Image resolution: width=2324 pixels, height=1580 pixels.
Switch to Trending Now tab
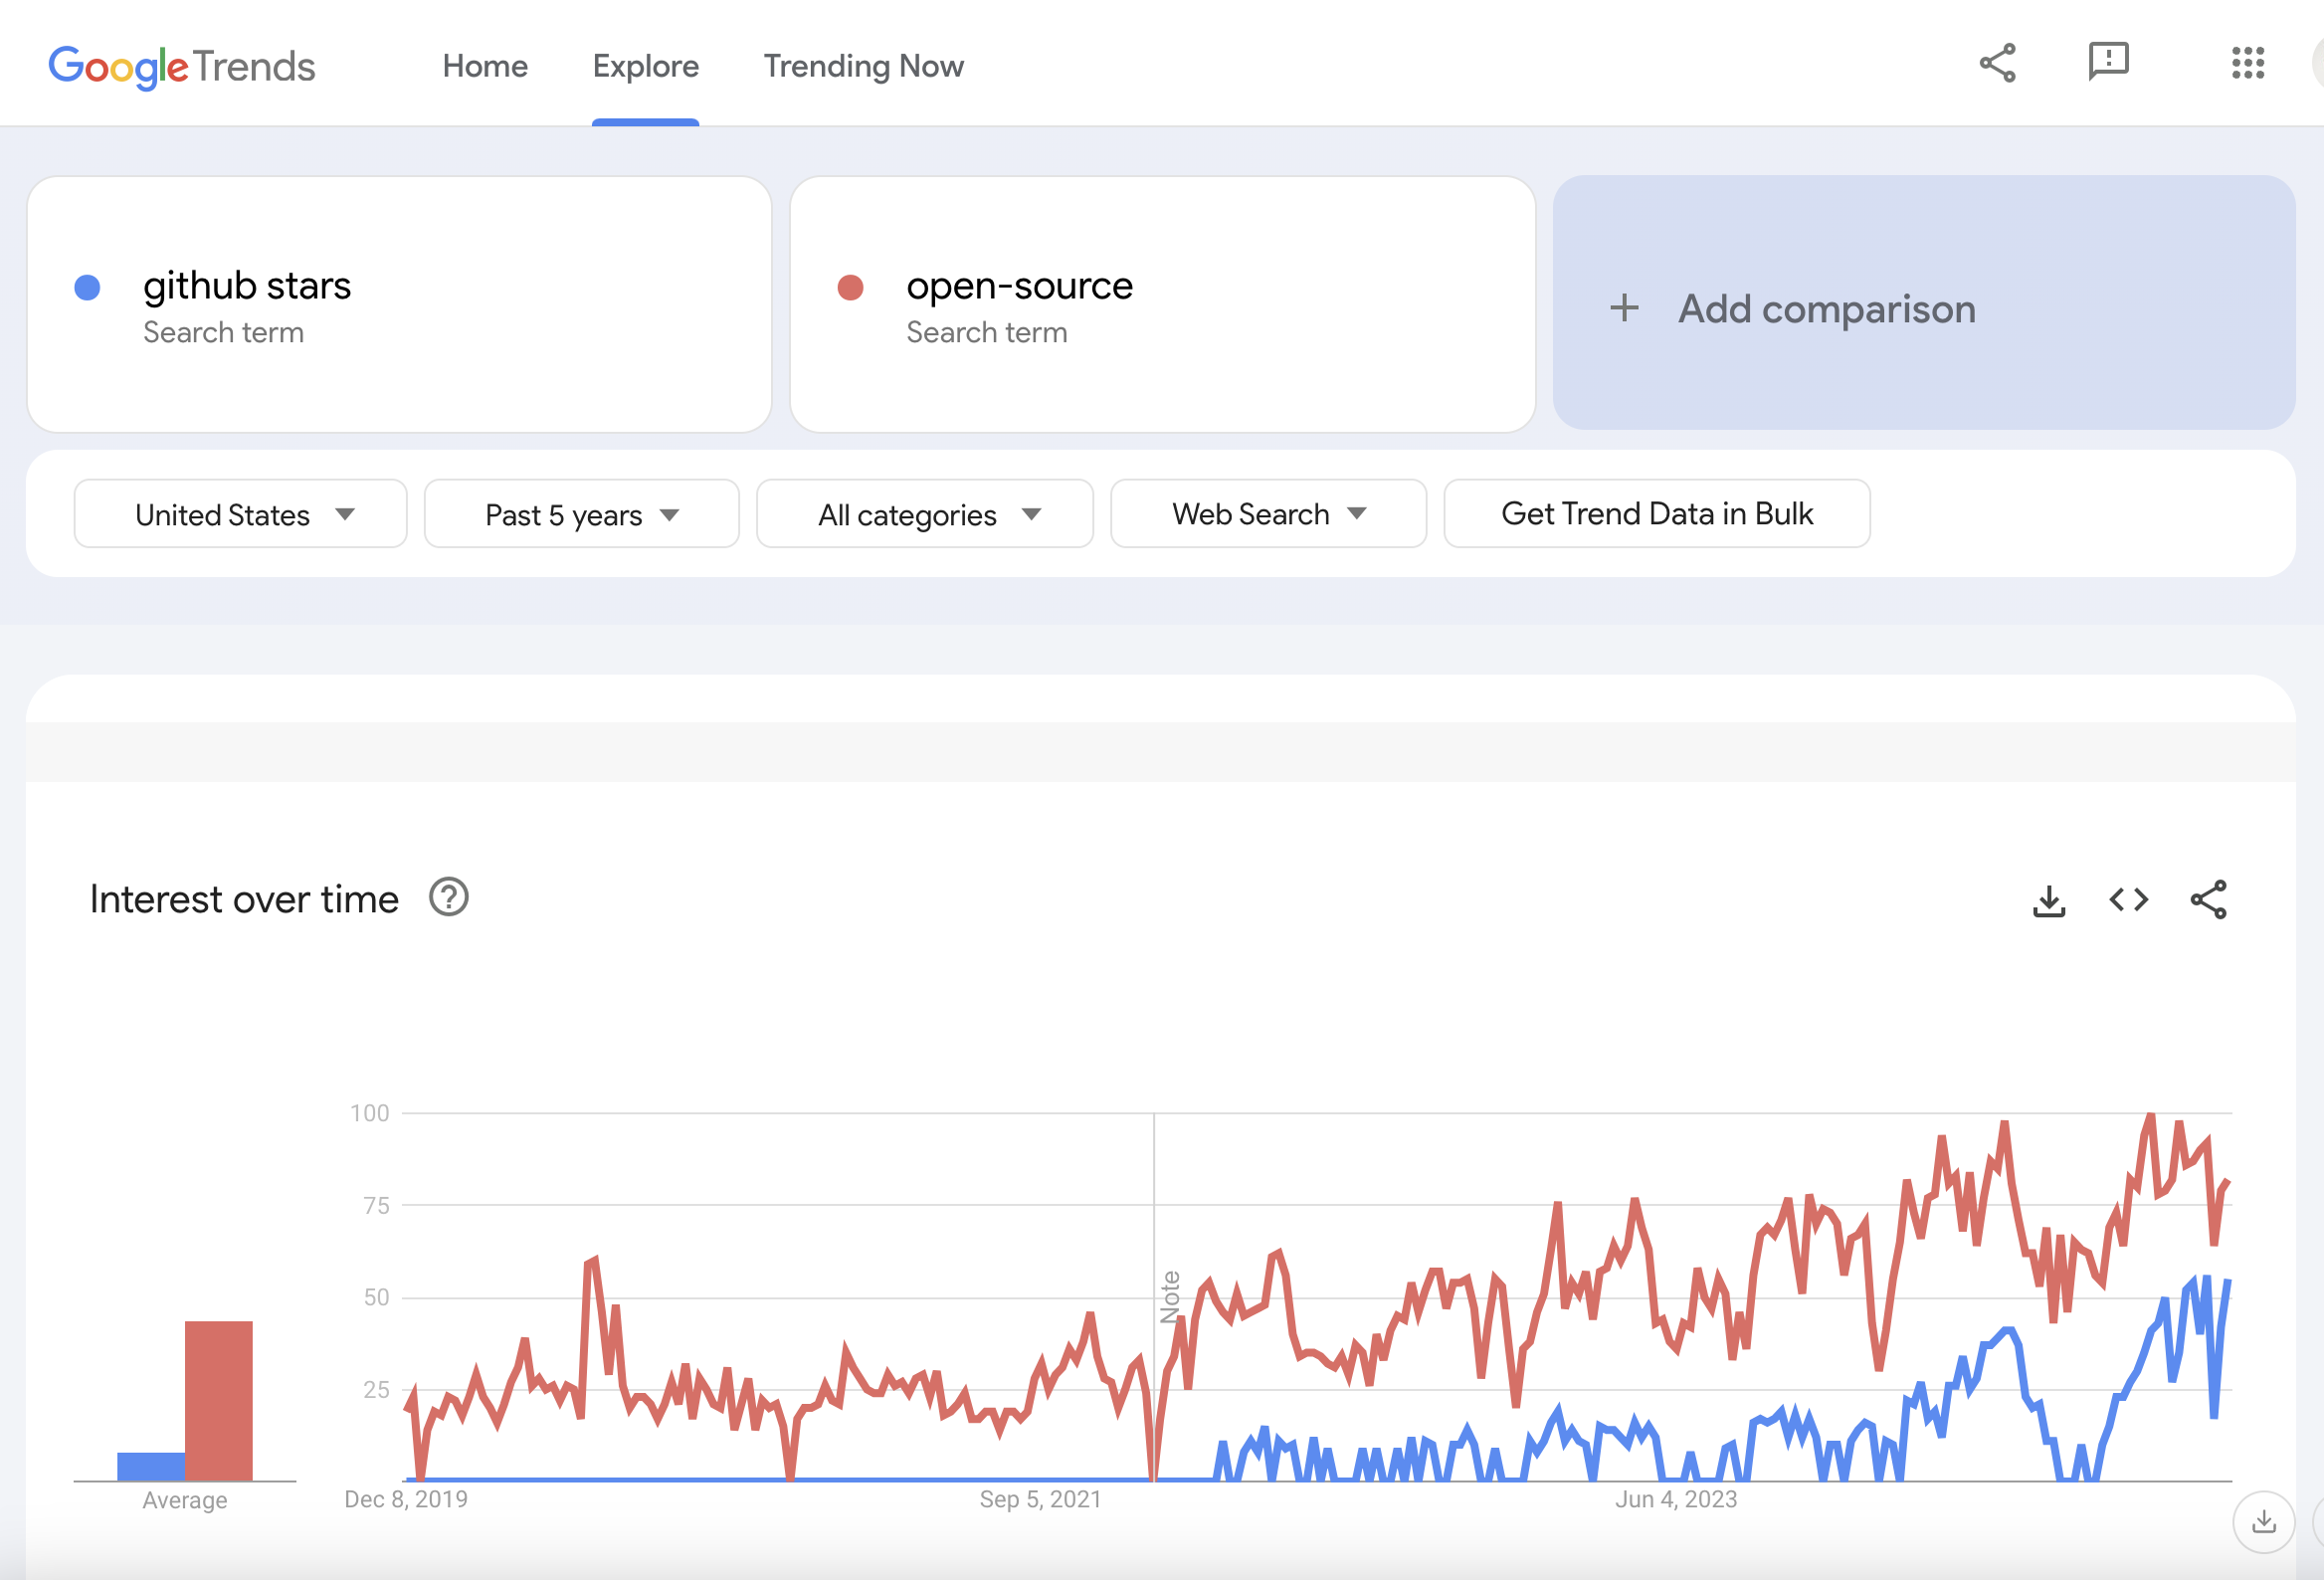(x=863, y=66)
